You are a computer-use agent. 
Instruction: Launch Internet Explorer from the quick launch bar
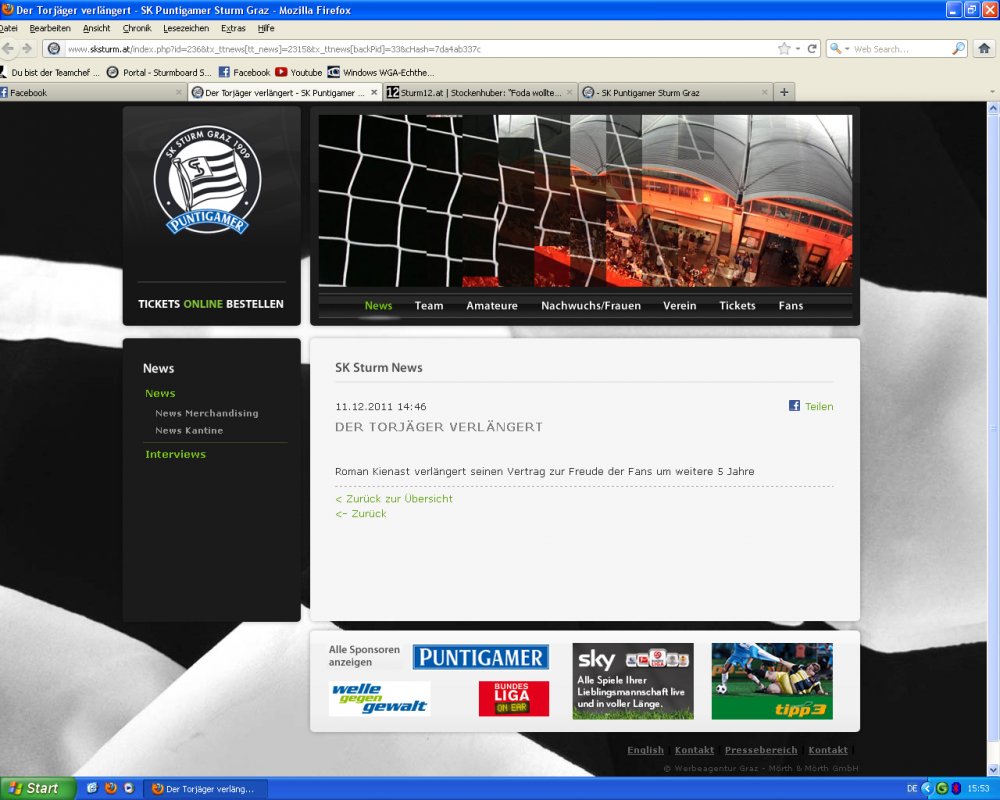coord(92,789)
